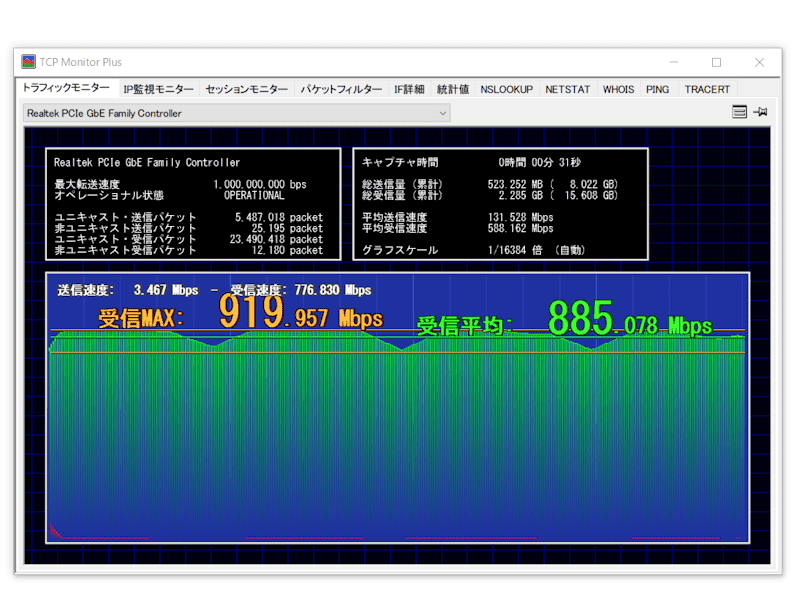Click the グラフスケール label
Screen dimensions: 800x600
[400, 250]
